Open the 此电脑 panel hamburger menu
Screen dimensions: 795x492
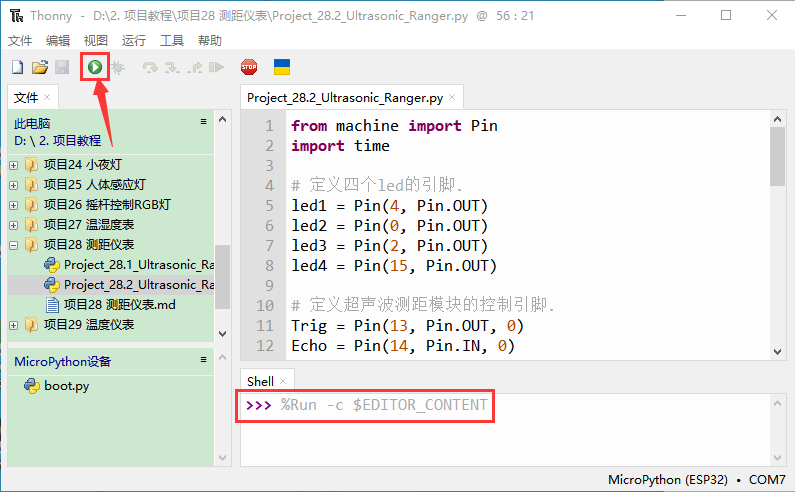click(204, 122)
